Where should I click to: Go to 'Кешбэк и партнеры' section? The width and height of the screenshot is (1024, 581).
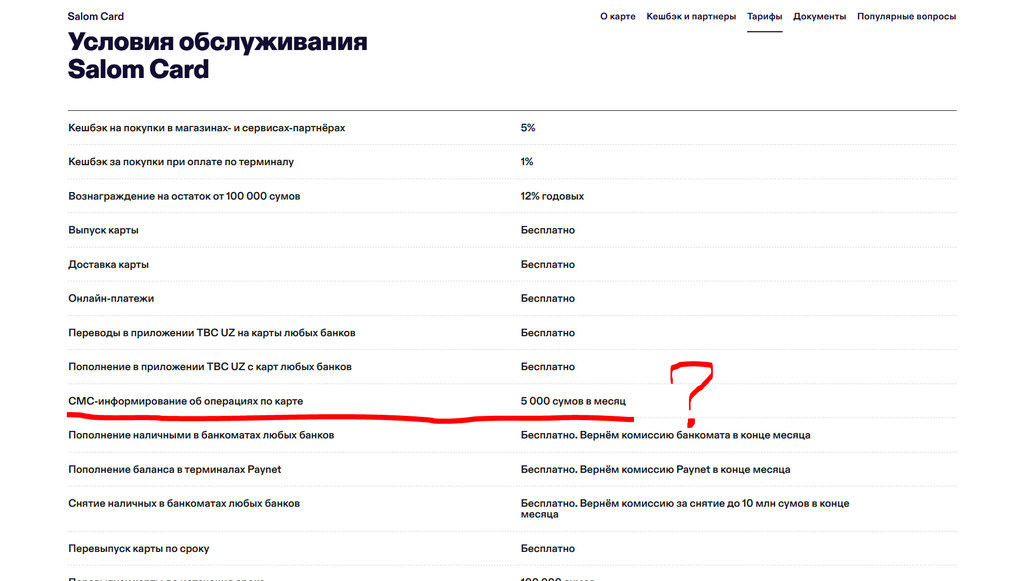[x=691, y=17]
